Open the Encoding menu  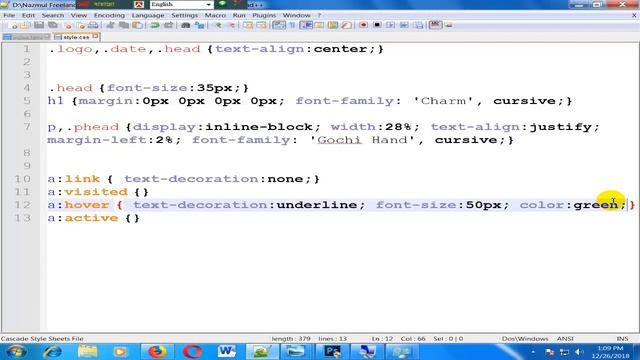point(109,15)
